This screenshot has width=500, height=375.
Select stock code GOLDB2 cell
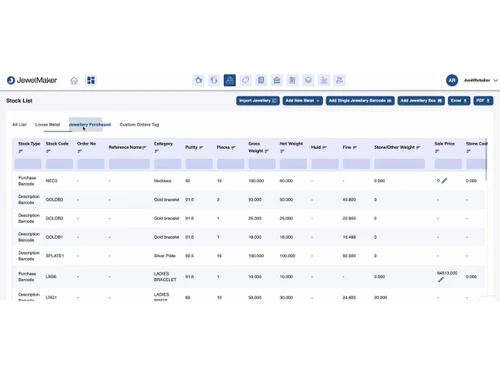pos(54,218)
